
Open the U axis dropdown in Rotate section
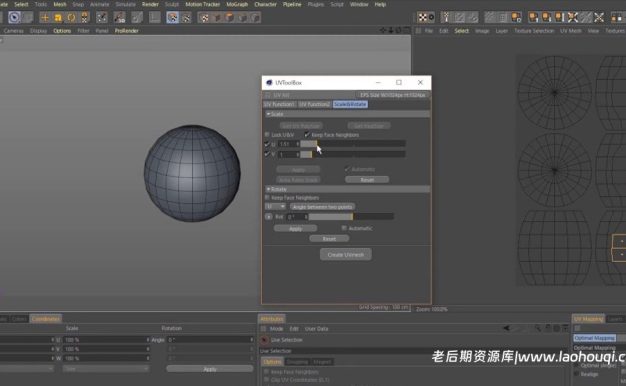tap(275, 206)
